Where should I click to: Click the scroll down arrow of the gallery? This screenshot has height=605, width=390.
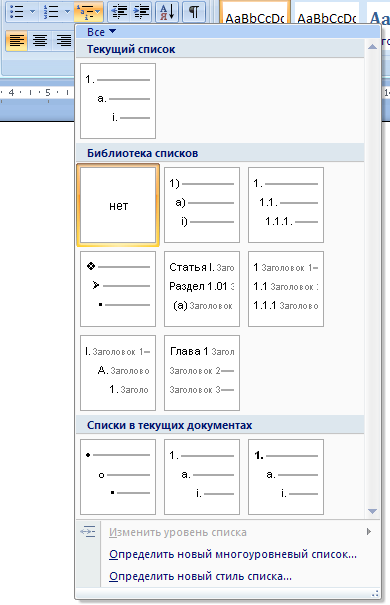[x=372, y=511]
